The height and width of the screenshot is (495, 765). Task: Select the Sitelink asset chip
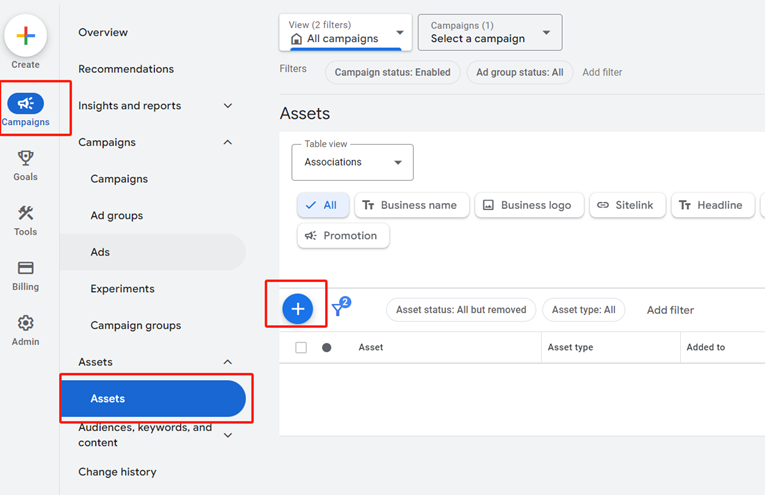pyautogui.click(x=625, y=205)
